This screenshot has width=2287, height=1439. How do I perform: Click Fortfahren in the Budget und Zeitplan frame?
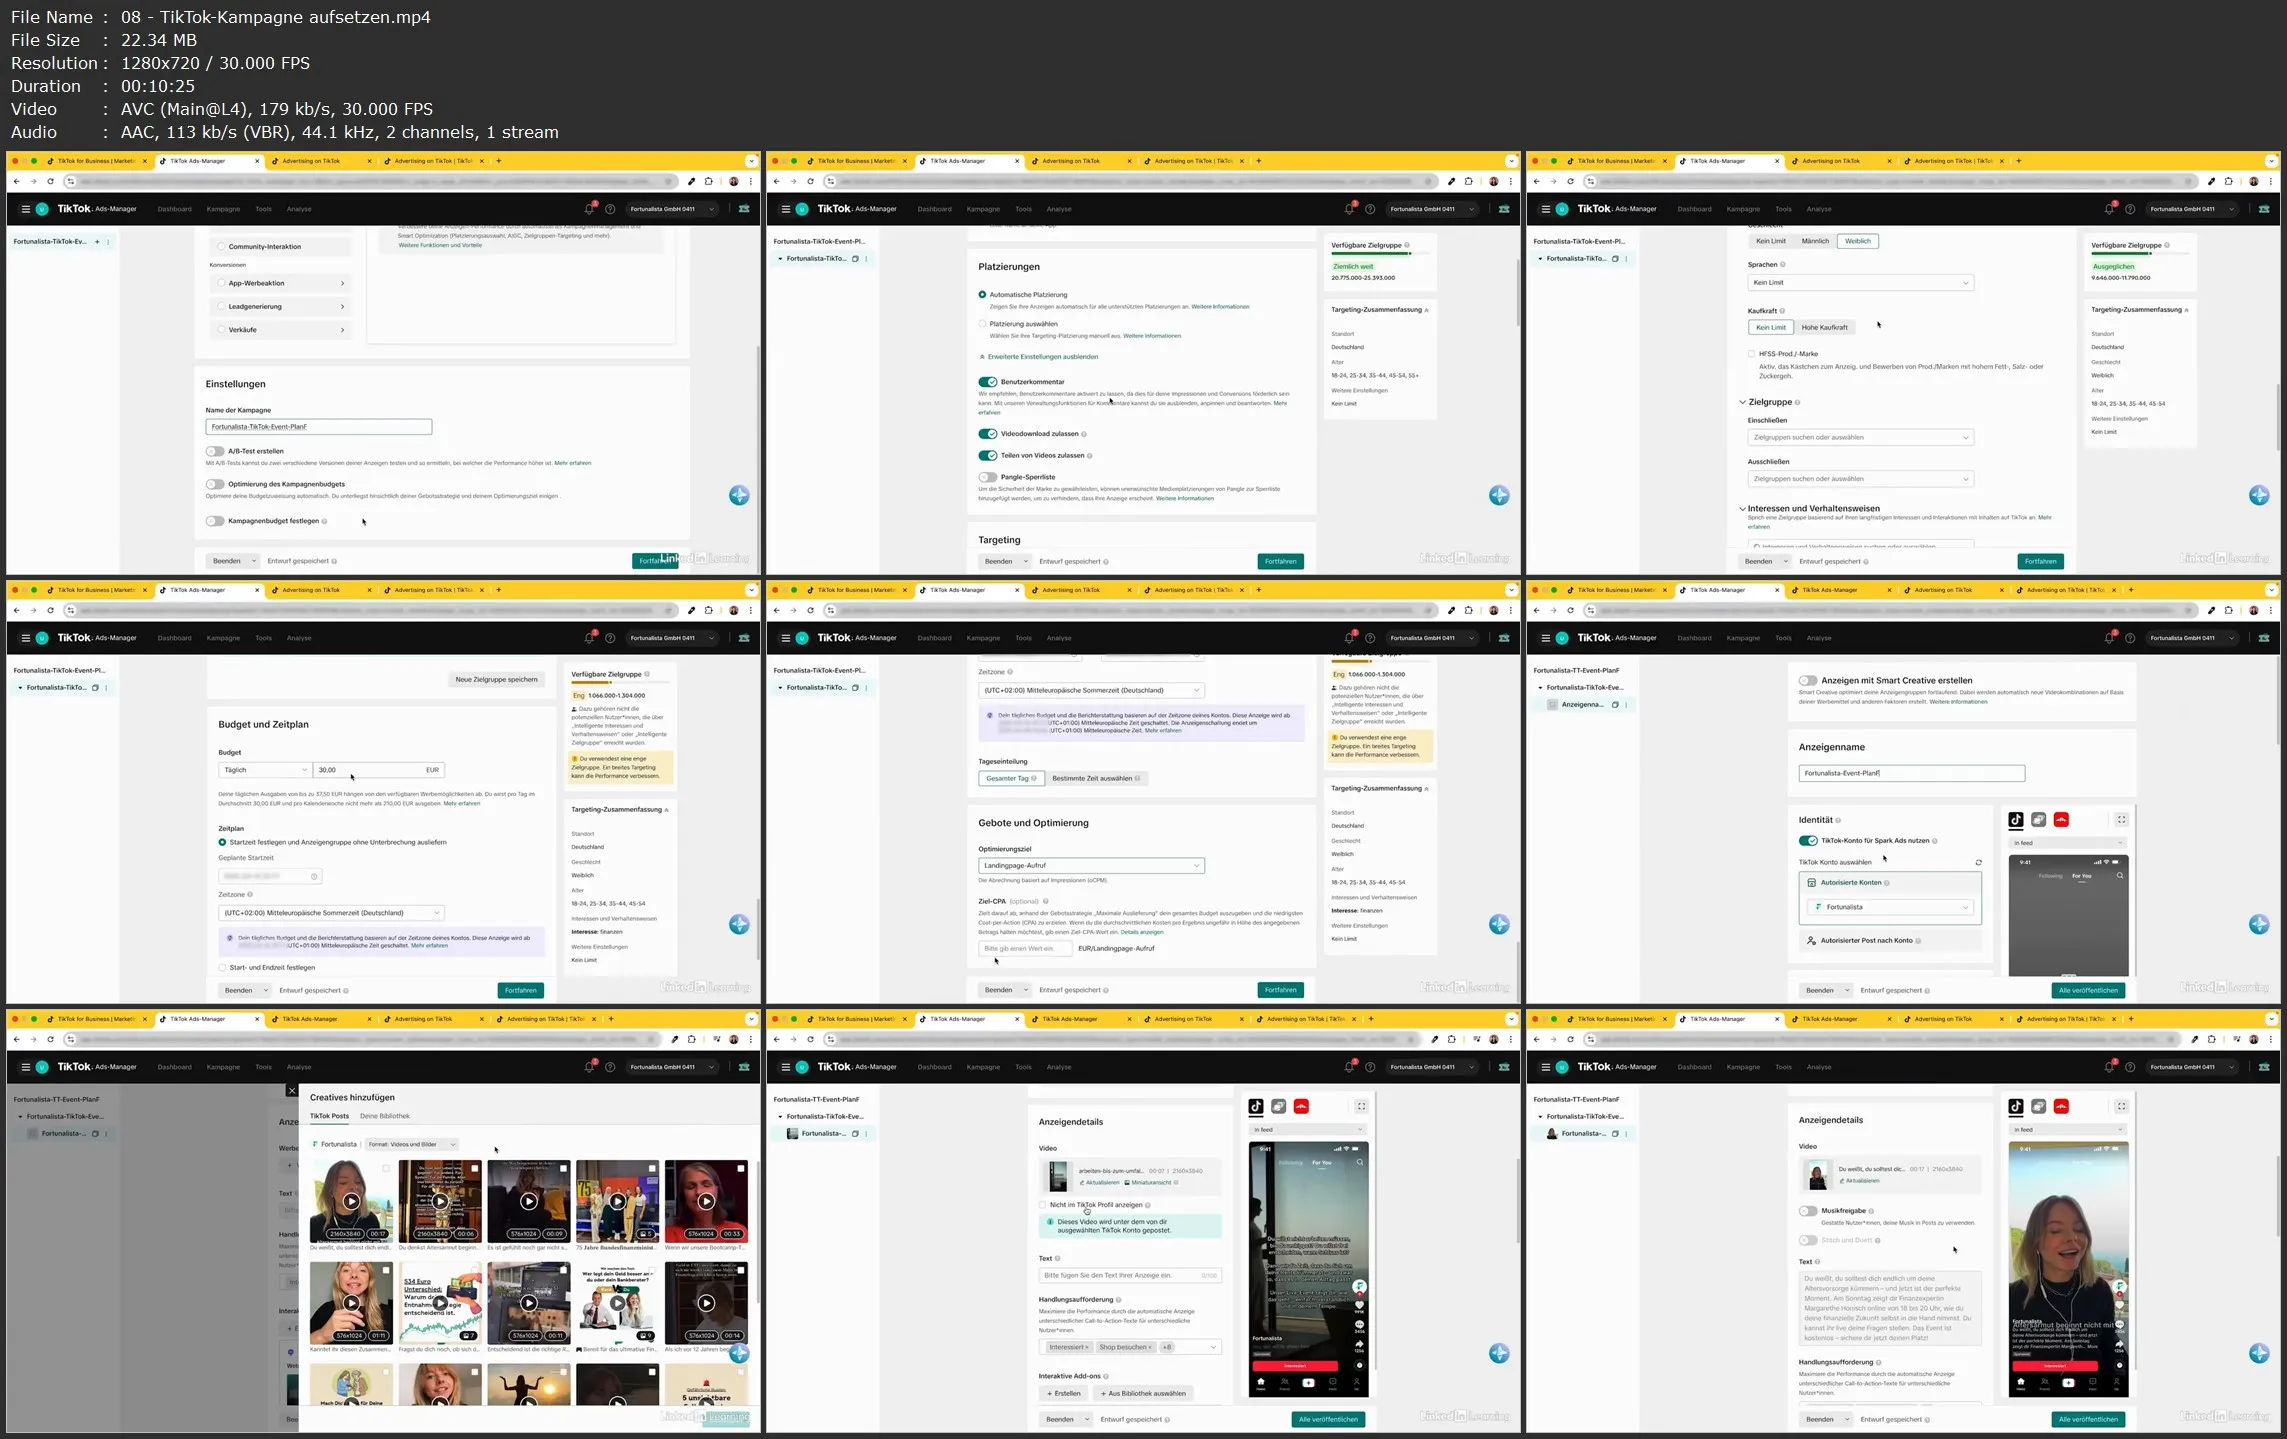pos(520,991)
